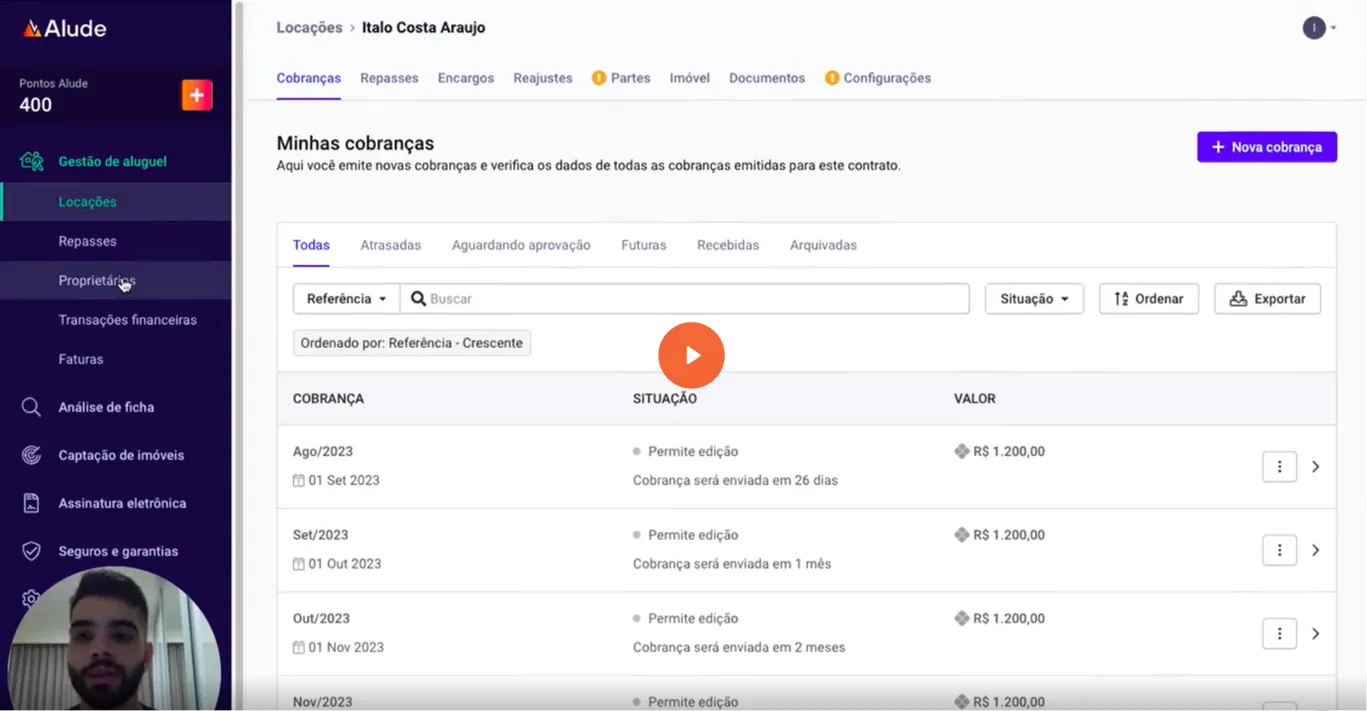The image size is (1367, 711).
Task: Open the three-dot menu for Ago/2023
Action: pyautogui.click(x=1279, y=466)
